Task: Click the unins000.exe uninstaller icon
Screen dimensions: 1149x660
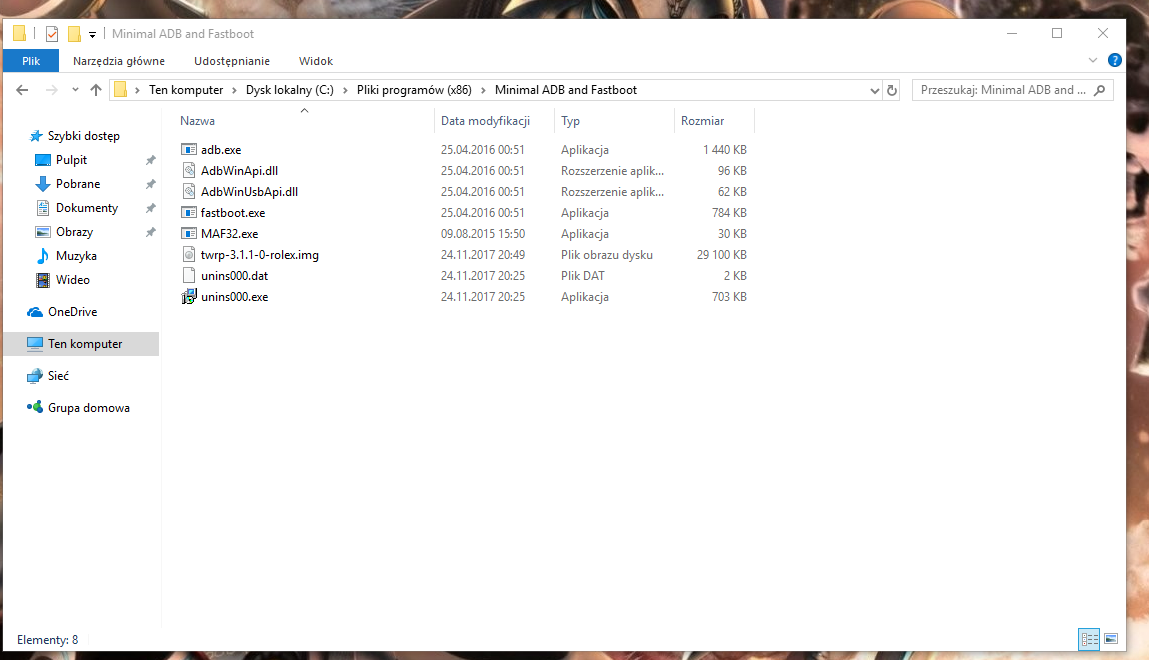Action: tap(189, 297)
